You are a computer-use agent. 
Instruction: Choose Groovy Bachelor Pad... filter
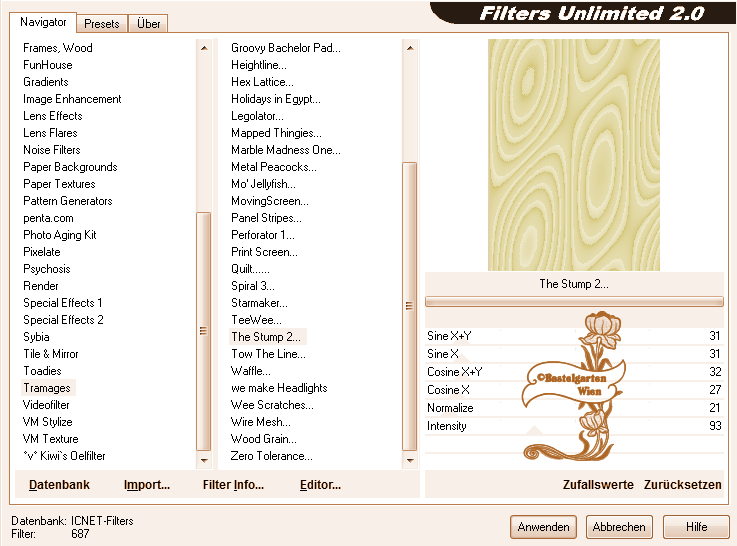[x=286, y=48]
